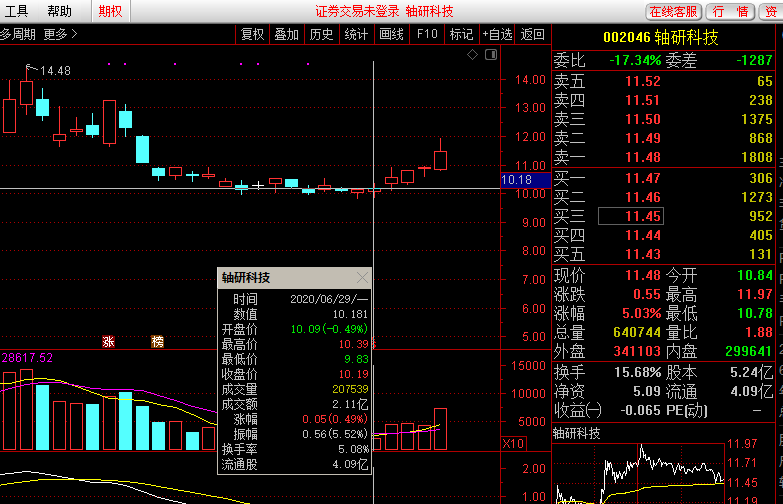Select 卖五 price 11.52

pyautogui.click(x=643, y=81)
